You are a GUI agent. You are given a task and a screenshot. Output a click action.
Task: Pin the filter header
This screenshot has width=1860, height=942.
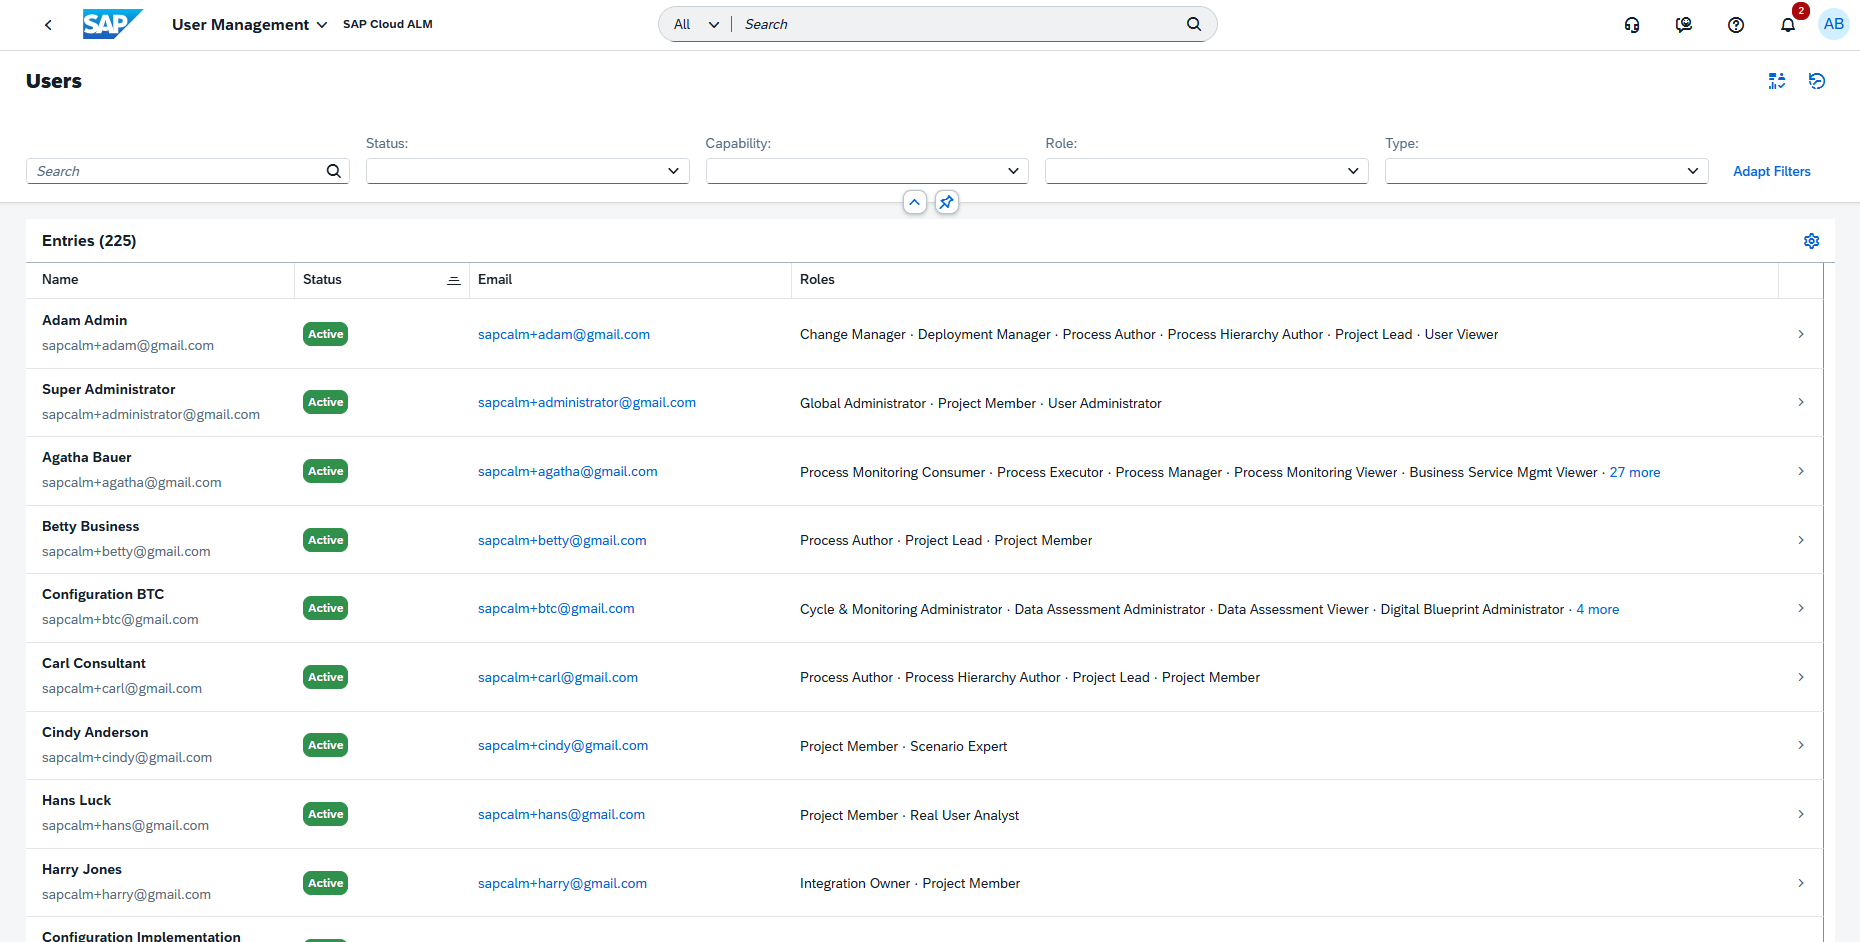click(x=946, y=202)
